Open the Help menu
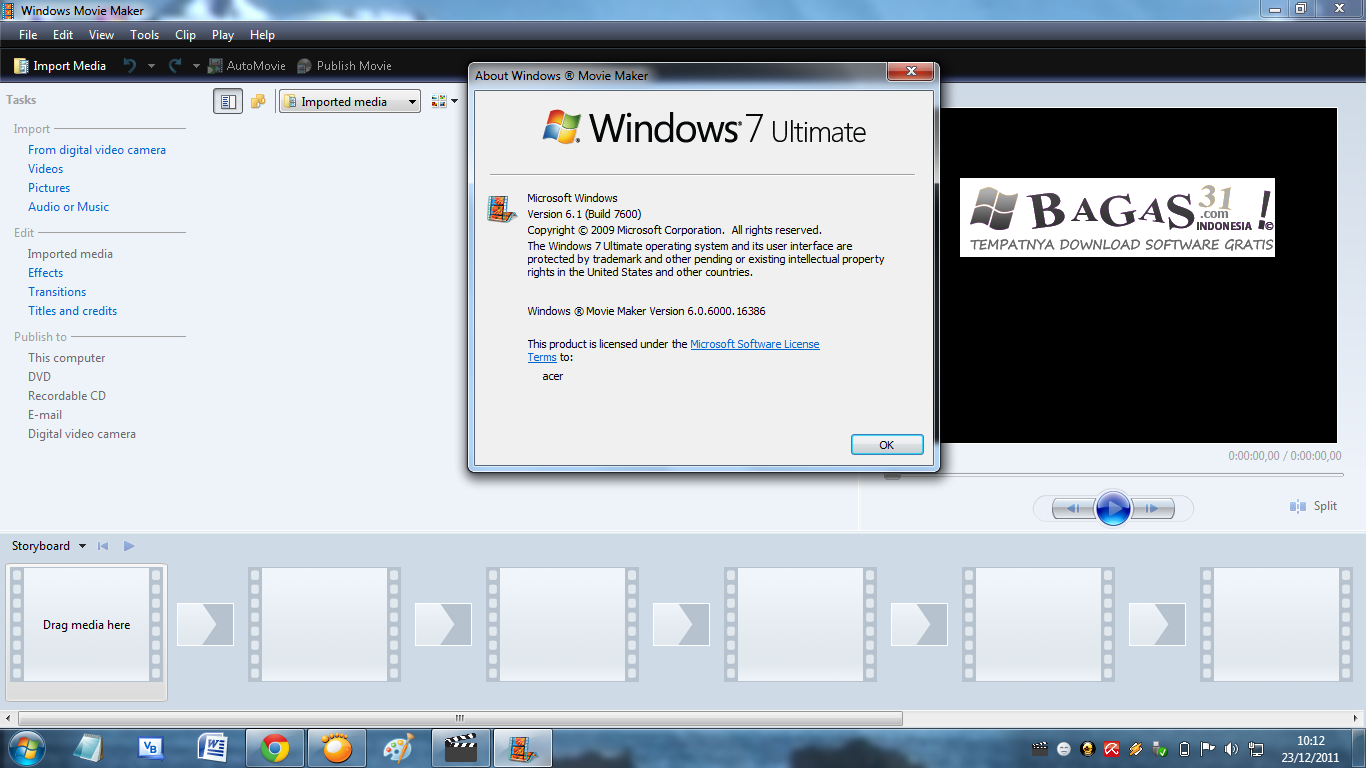The width and height of the screenshot is (1366, 768). (x=262, y=34)
